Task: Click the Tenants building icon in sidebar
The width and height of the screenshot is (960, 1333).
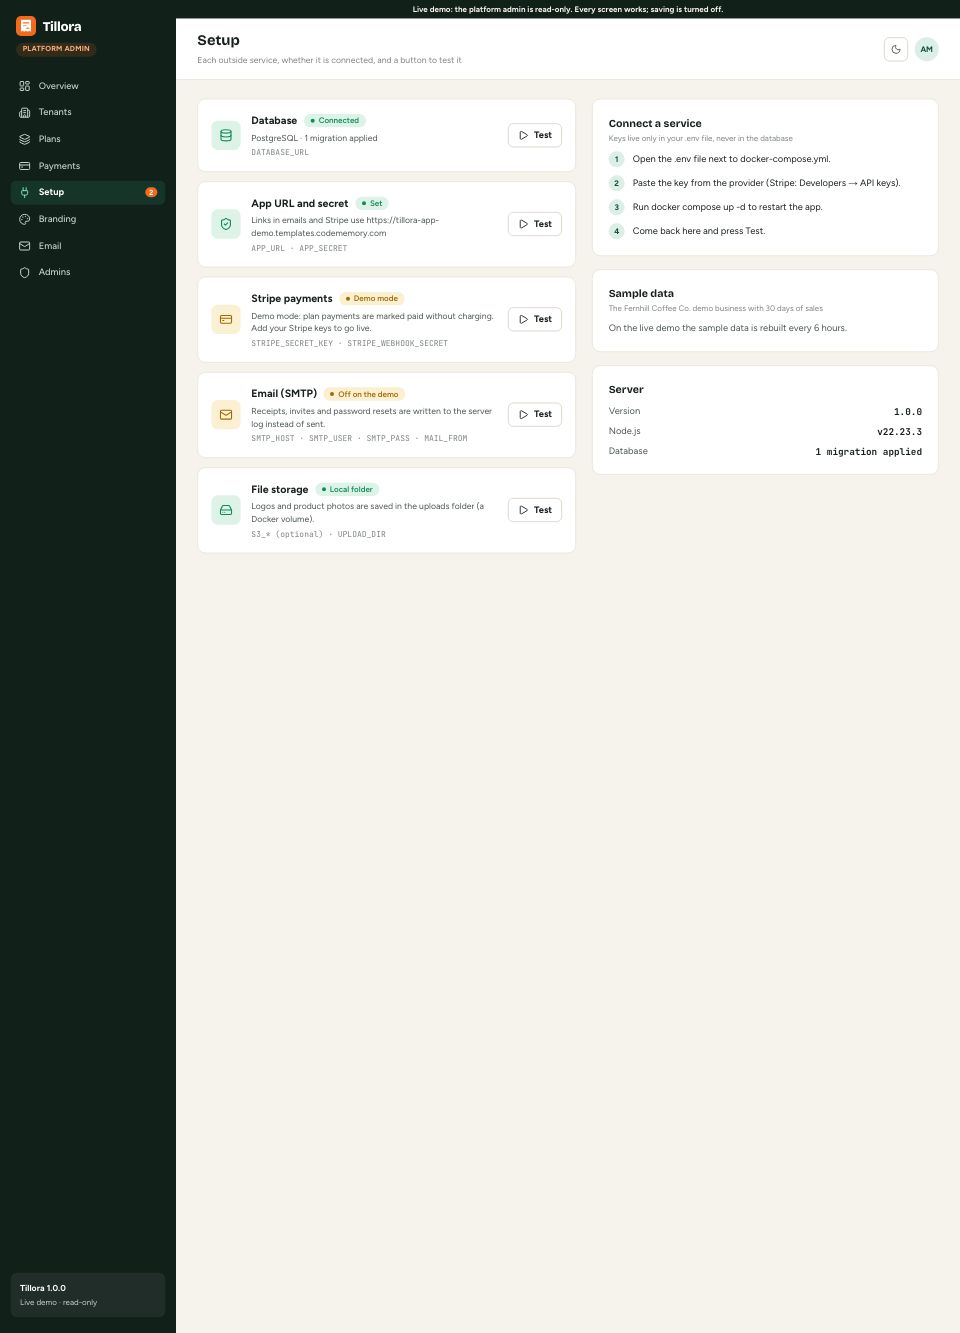Action: (x=25, y=112)
